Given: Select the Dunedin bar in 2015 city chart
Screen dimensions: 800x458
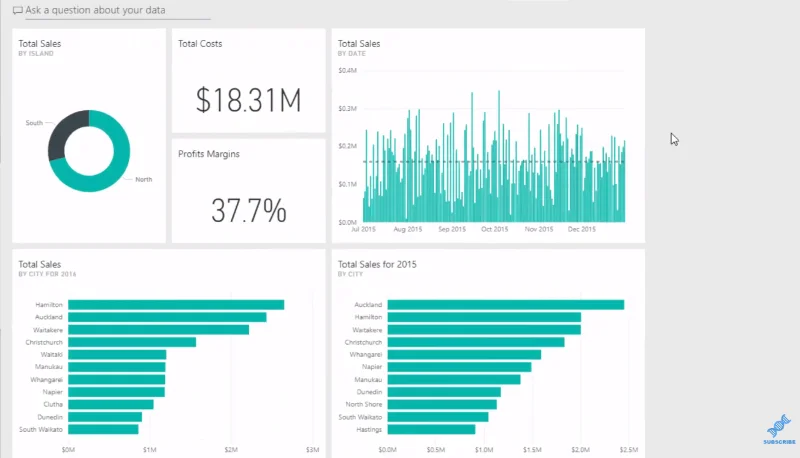Looking at the screenshot, I should click(444, 392).
